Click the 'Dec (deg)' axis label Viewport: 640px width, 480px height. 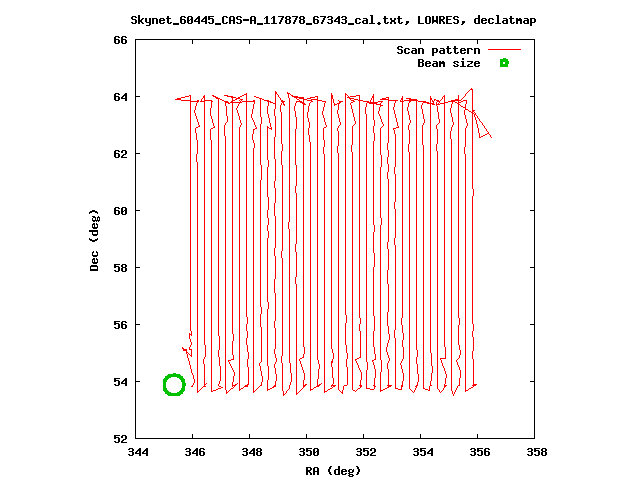point(94,240)
